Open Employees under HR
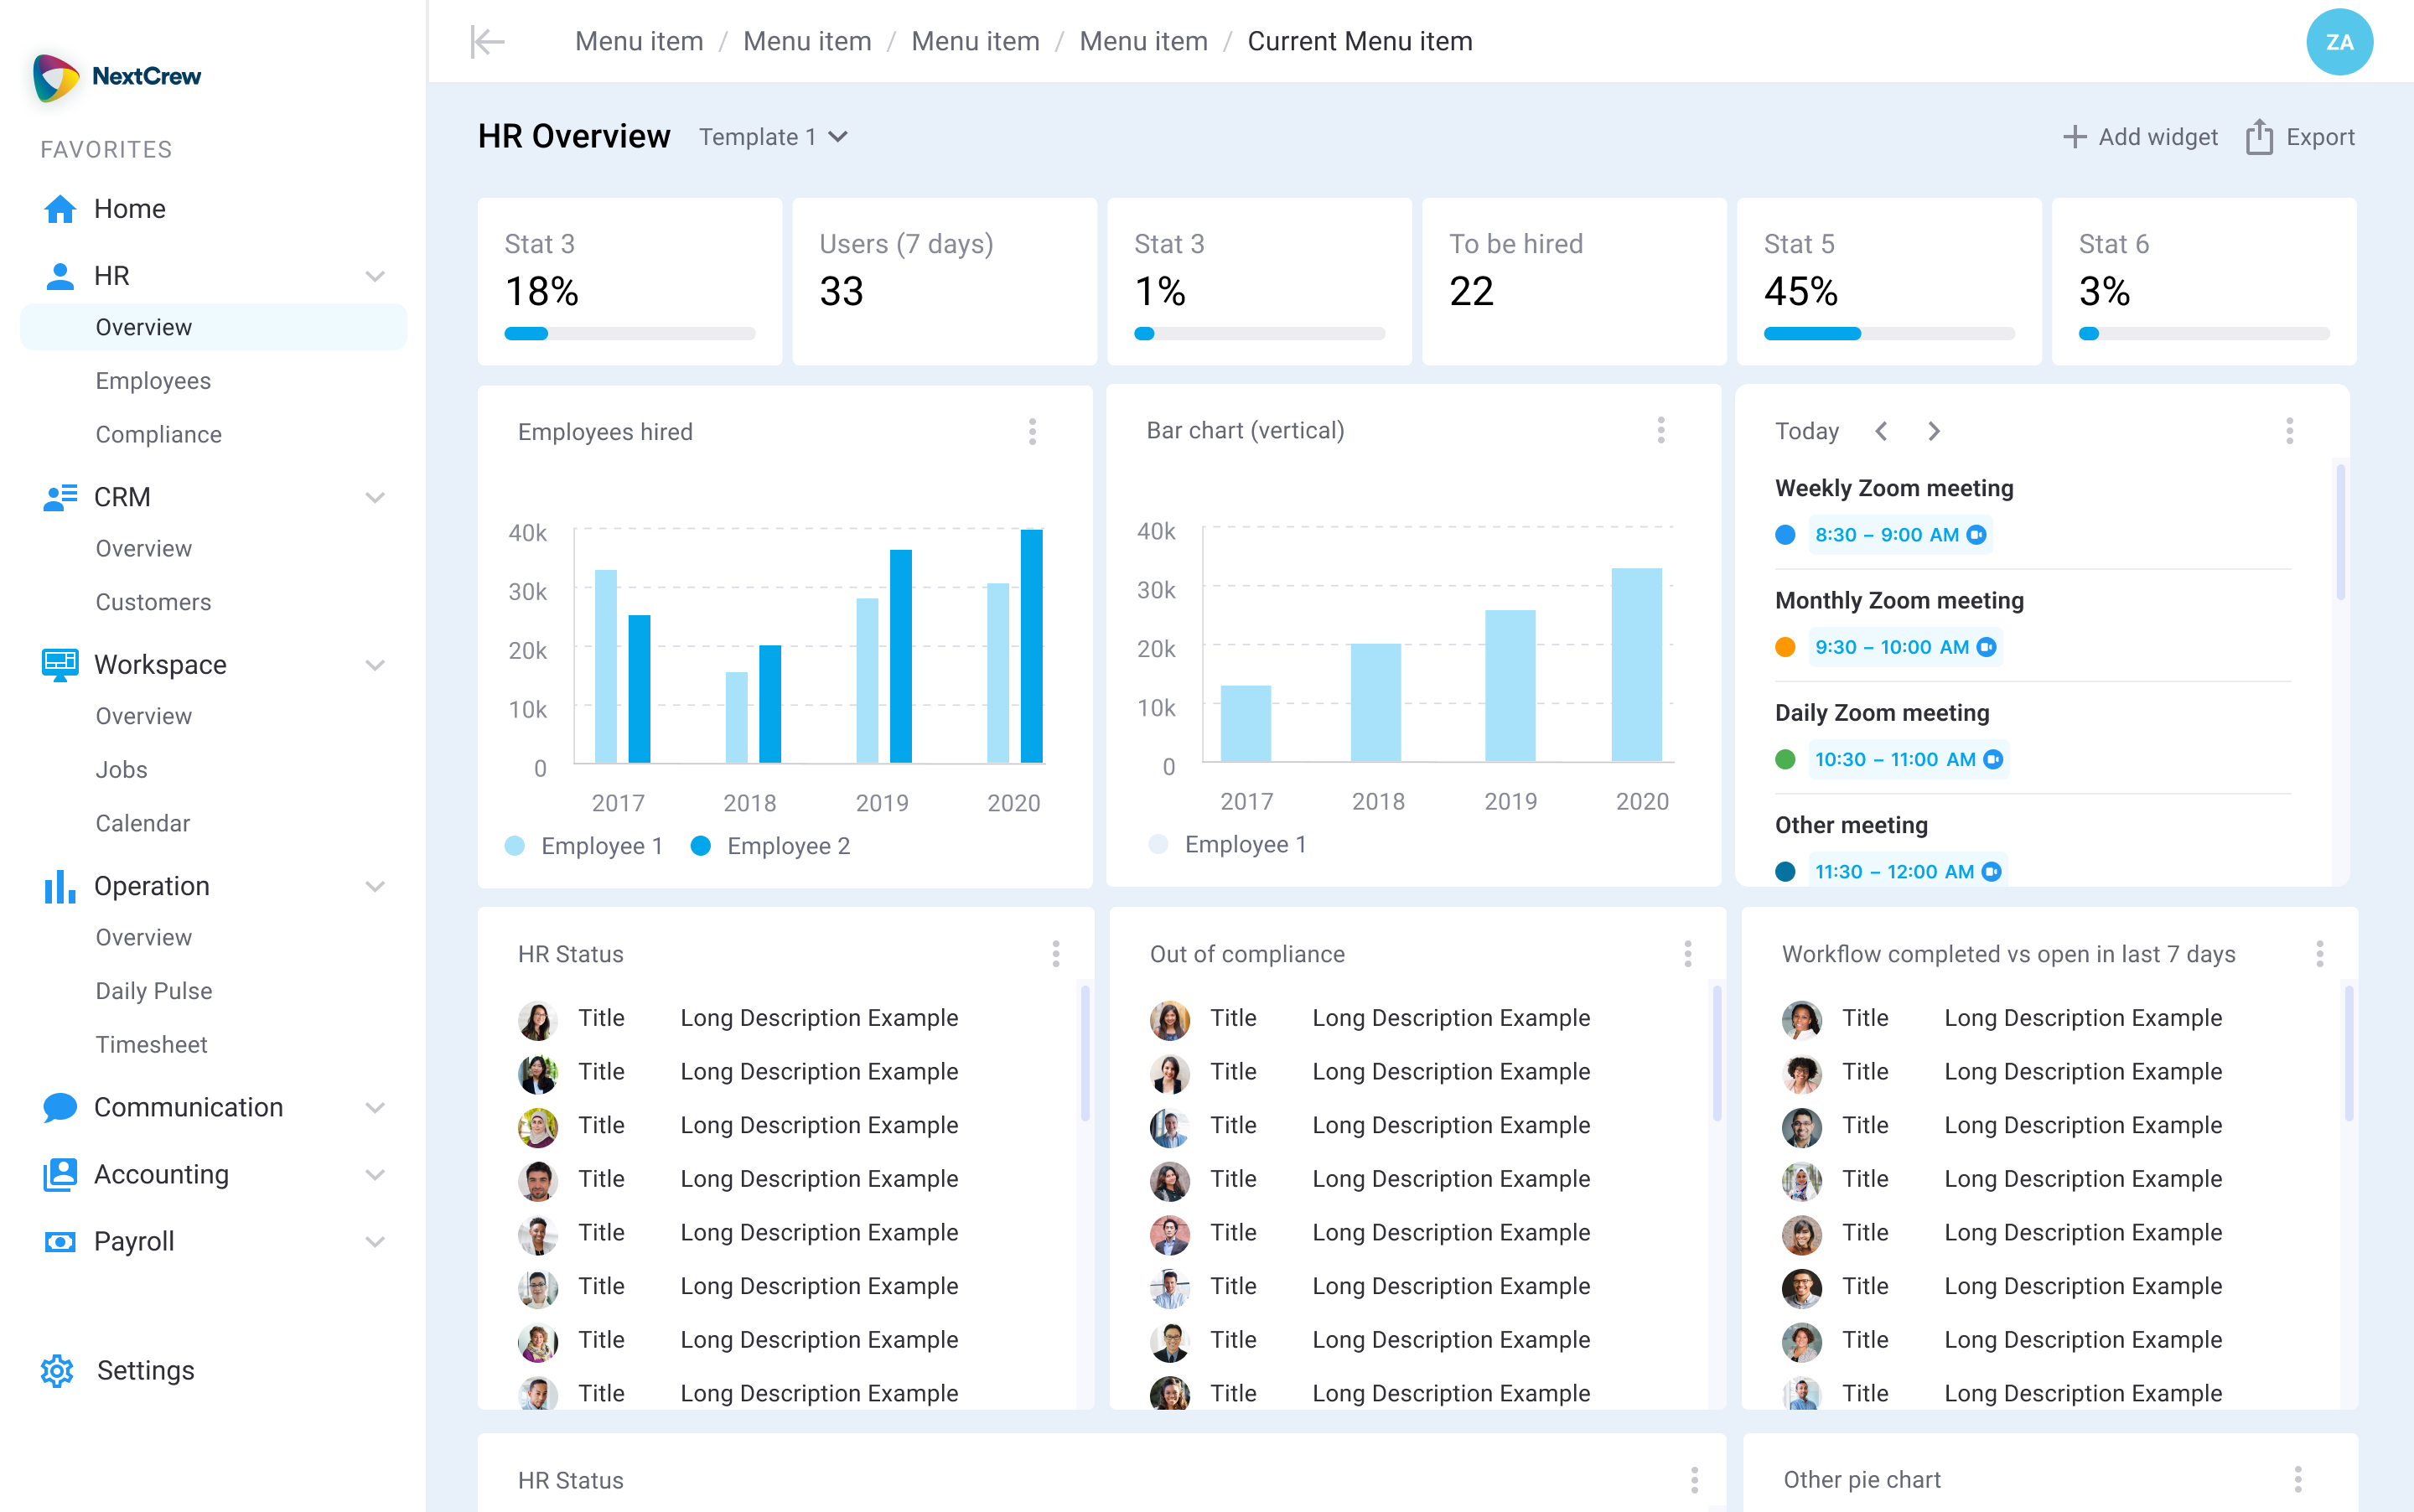 coord(153,381)
